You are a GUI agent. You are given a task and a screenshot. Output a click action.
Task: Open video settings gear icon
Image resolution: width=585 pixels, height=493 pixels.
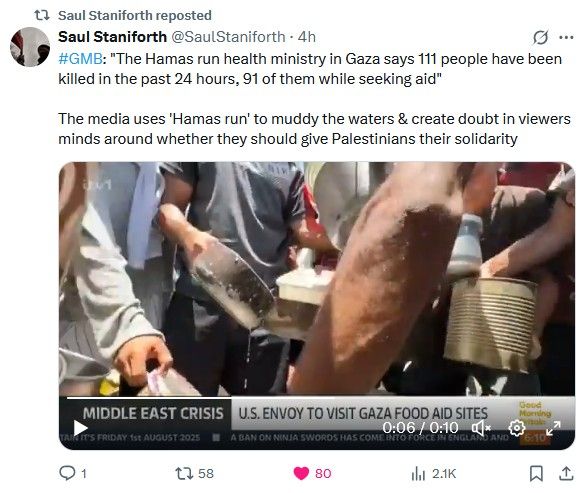point(517,428)
